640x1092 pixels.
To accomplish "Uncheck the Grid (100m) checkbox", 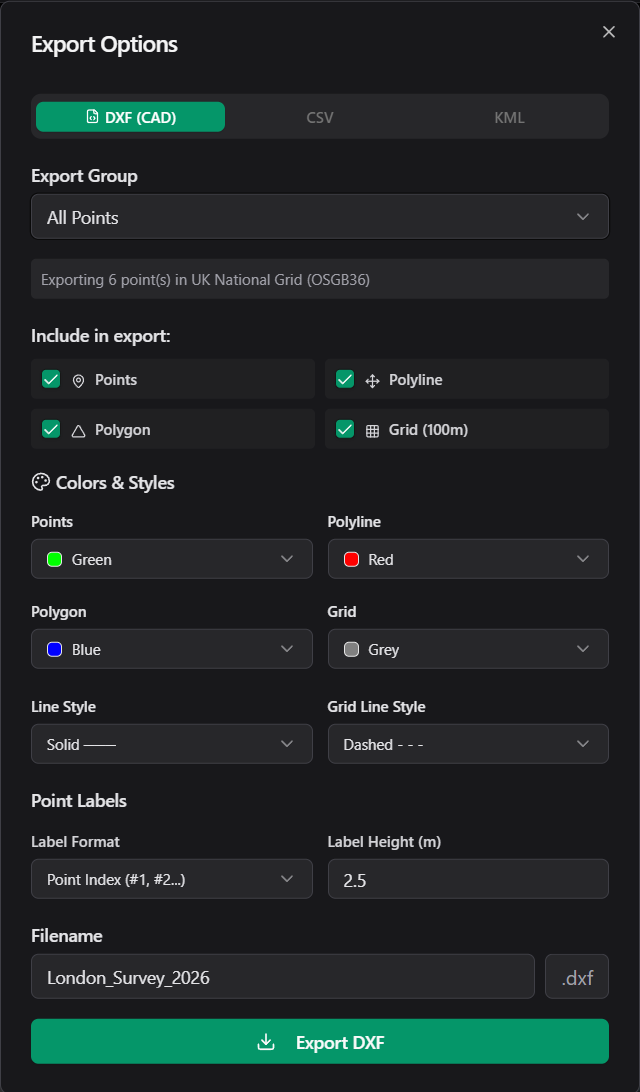I will tap(345, 429).
